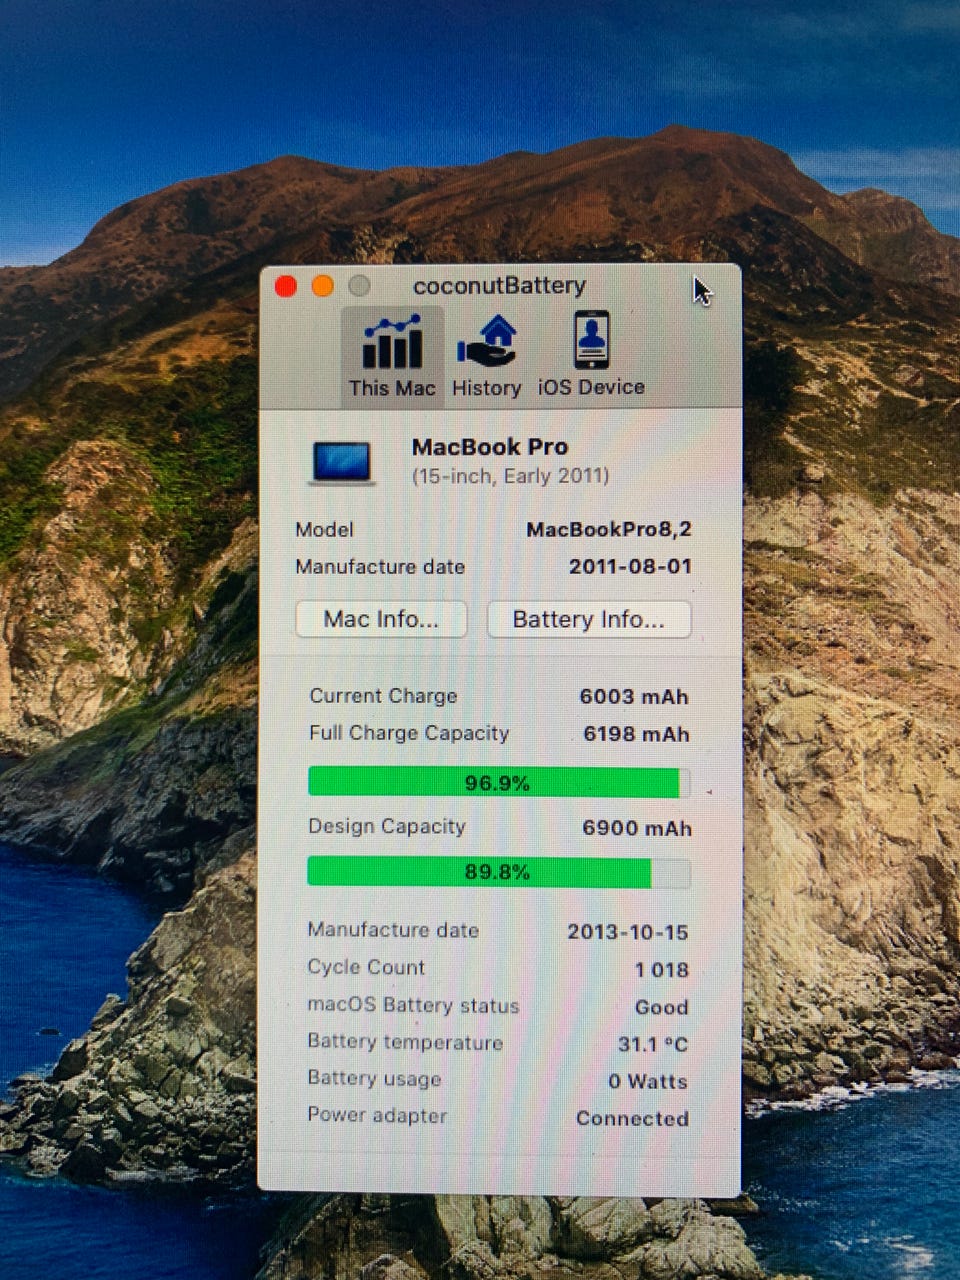Click the 89.8% design capacity bar

coord(499,872)
